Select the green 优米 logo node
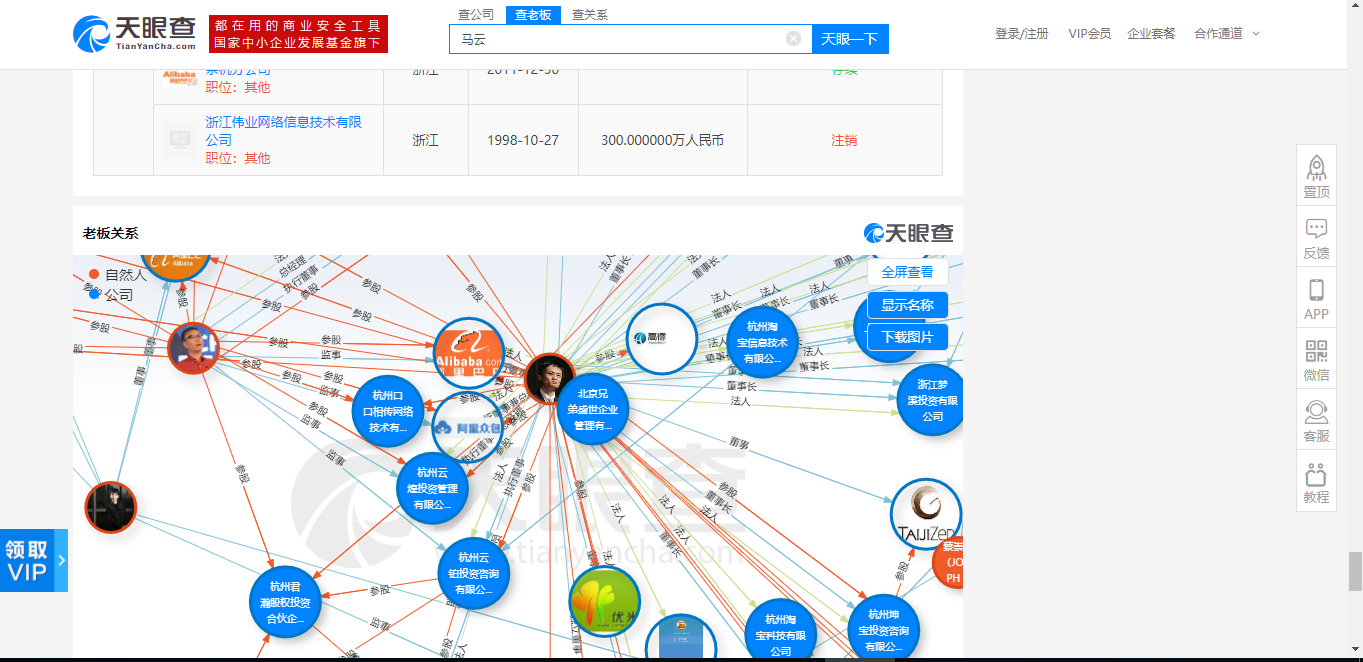The width and height of the screenshot is (1363, 662). click(x=604, y=601)
